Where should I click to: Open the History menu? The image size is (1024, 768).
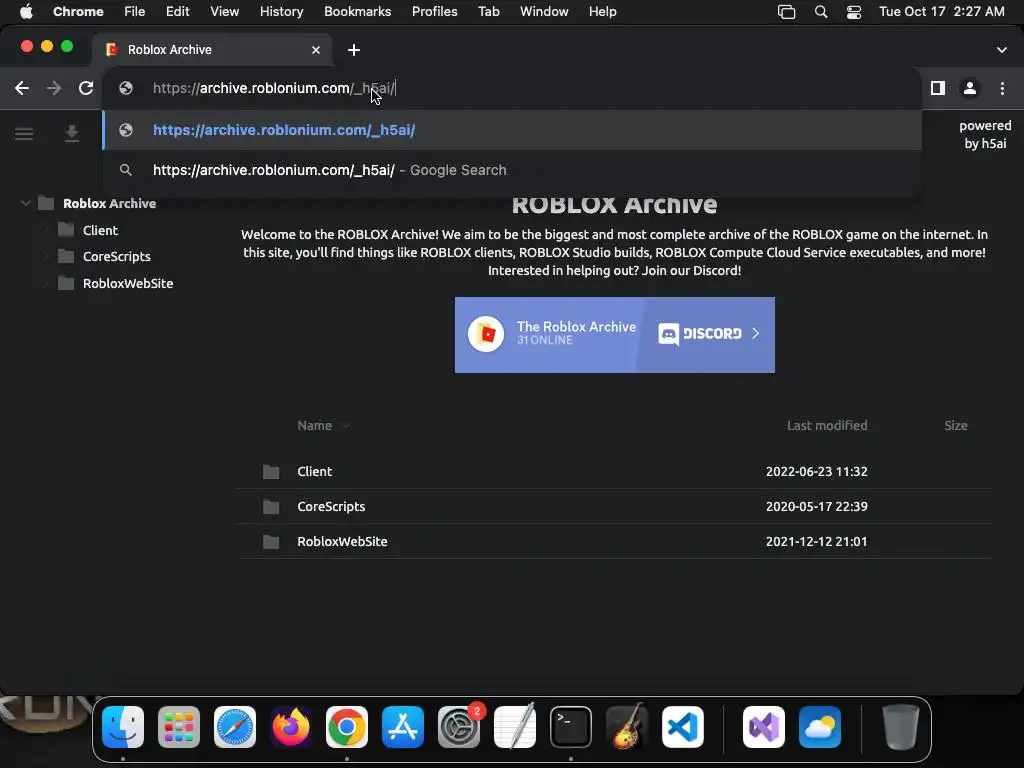pyautogui.click(x=281, y=12)
